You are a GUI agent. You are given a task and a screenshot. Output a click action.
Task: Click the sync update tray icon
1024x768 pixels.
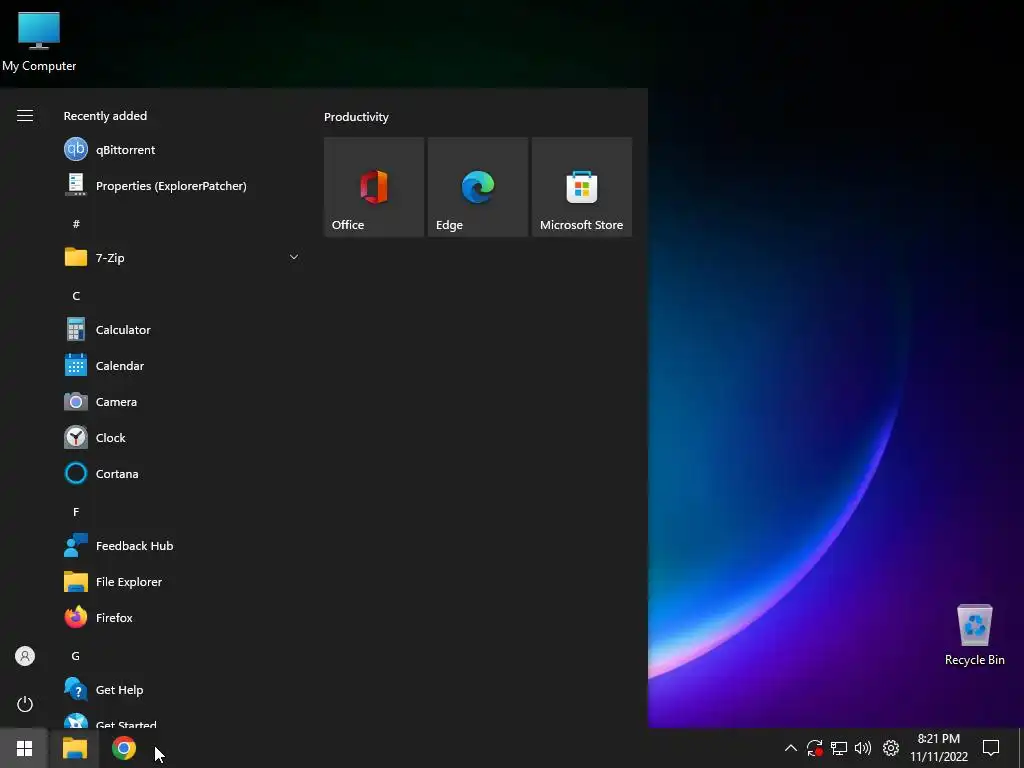click(814, 748)
